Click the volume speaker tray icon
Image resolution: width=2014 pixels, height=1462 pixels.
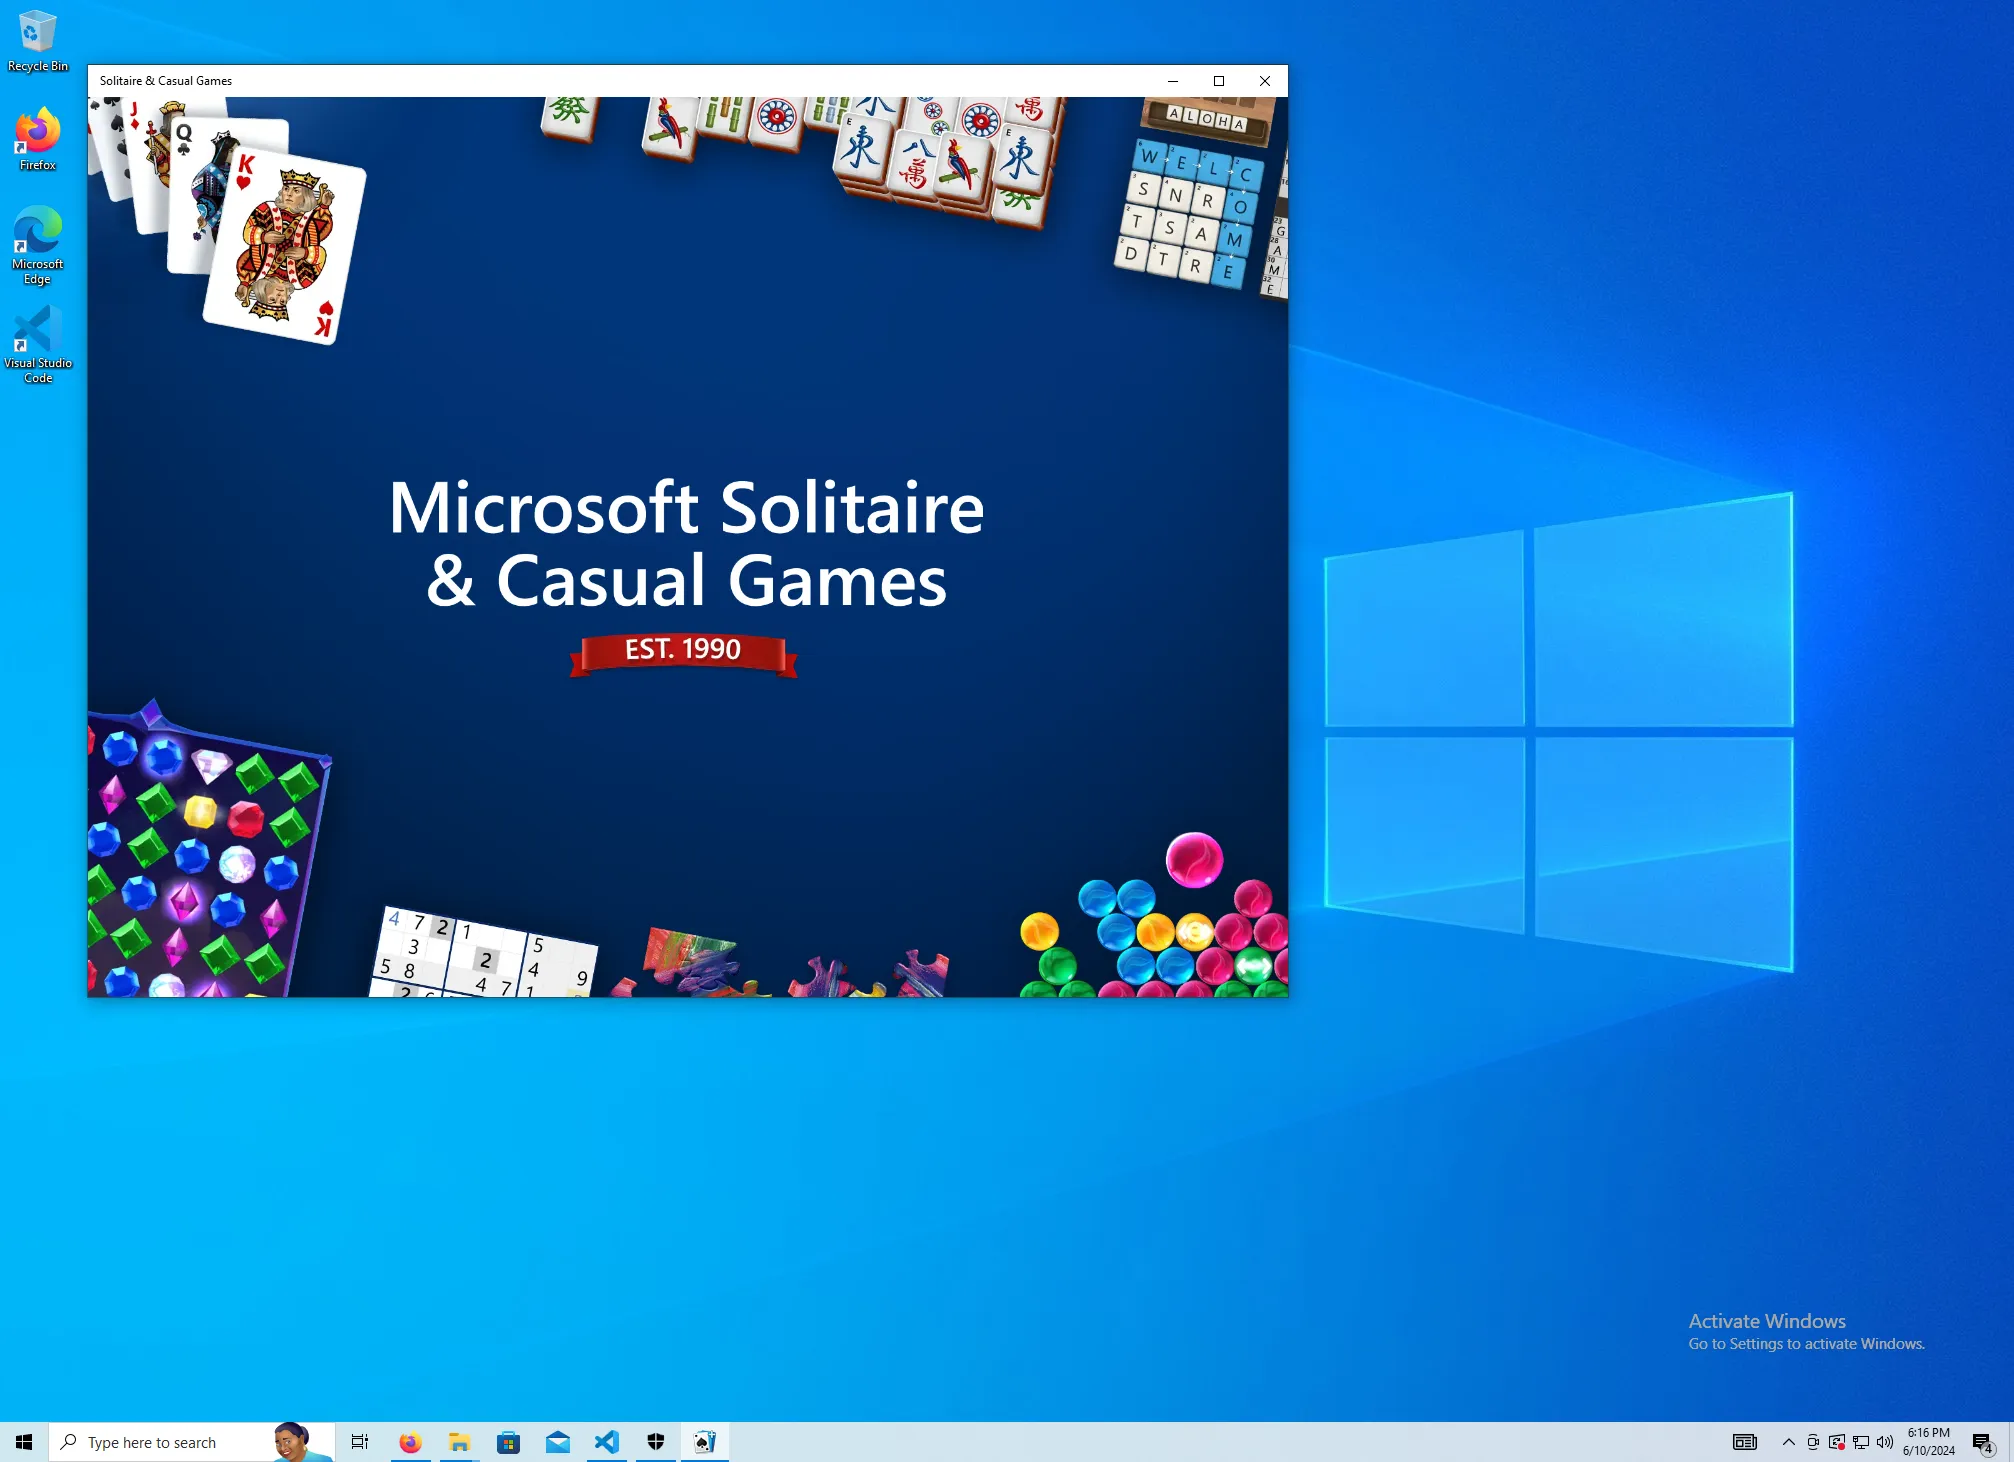(x=1885, y=1442)
